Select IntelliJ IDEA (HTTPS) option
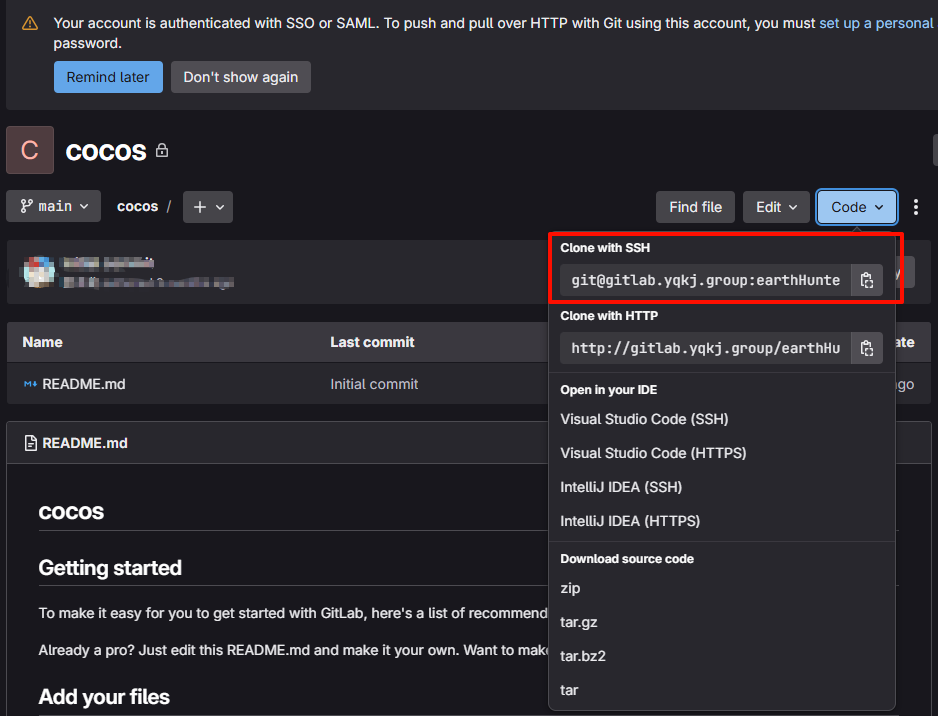 635,520
